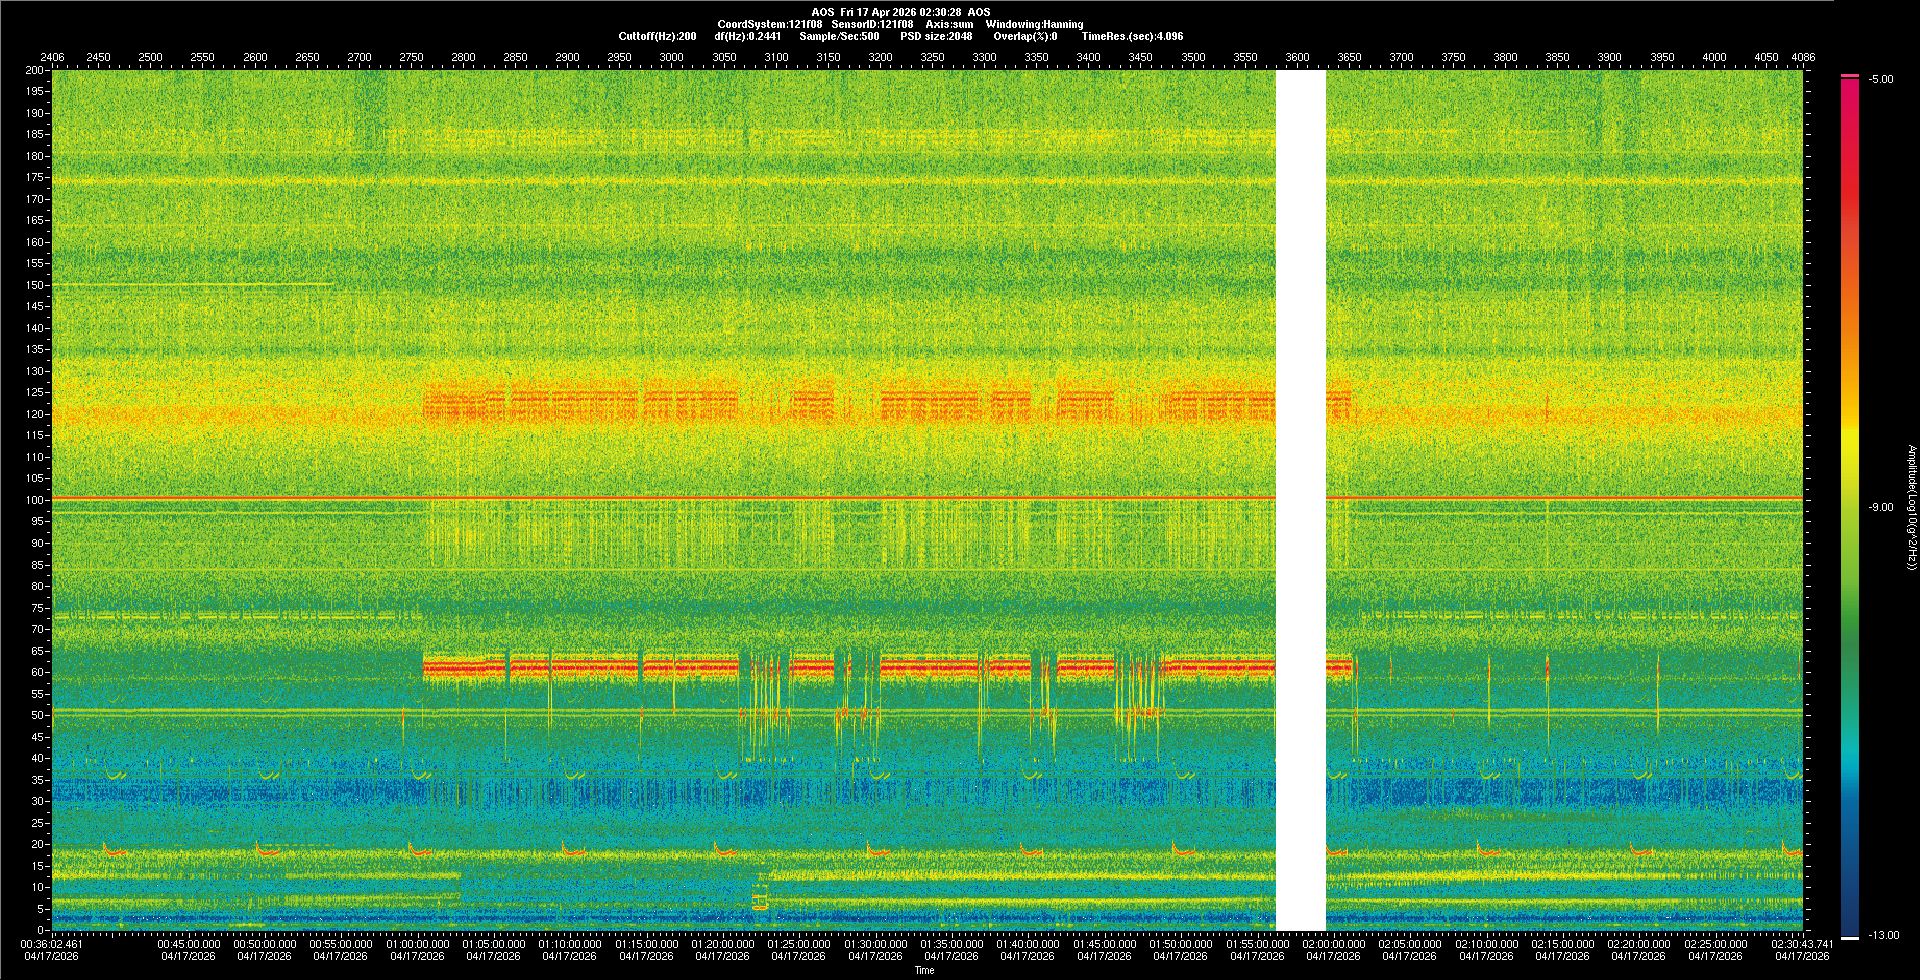Screen dimensions: 1920x980
Task: Click the red top of color scale bar
Action: click(1850, 82)
